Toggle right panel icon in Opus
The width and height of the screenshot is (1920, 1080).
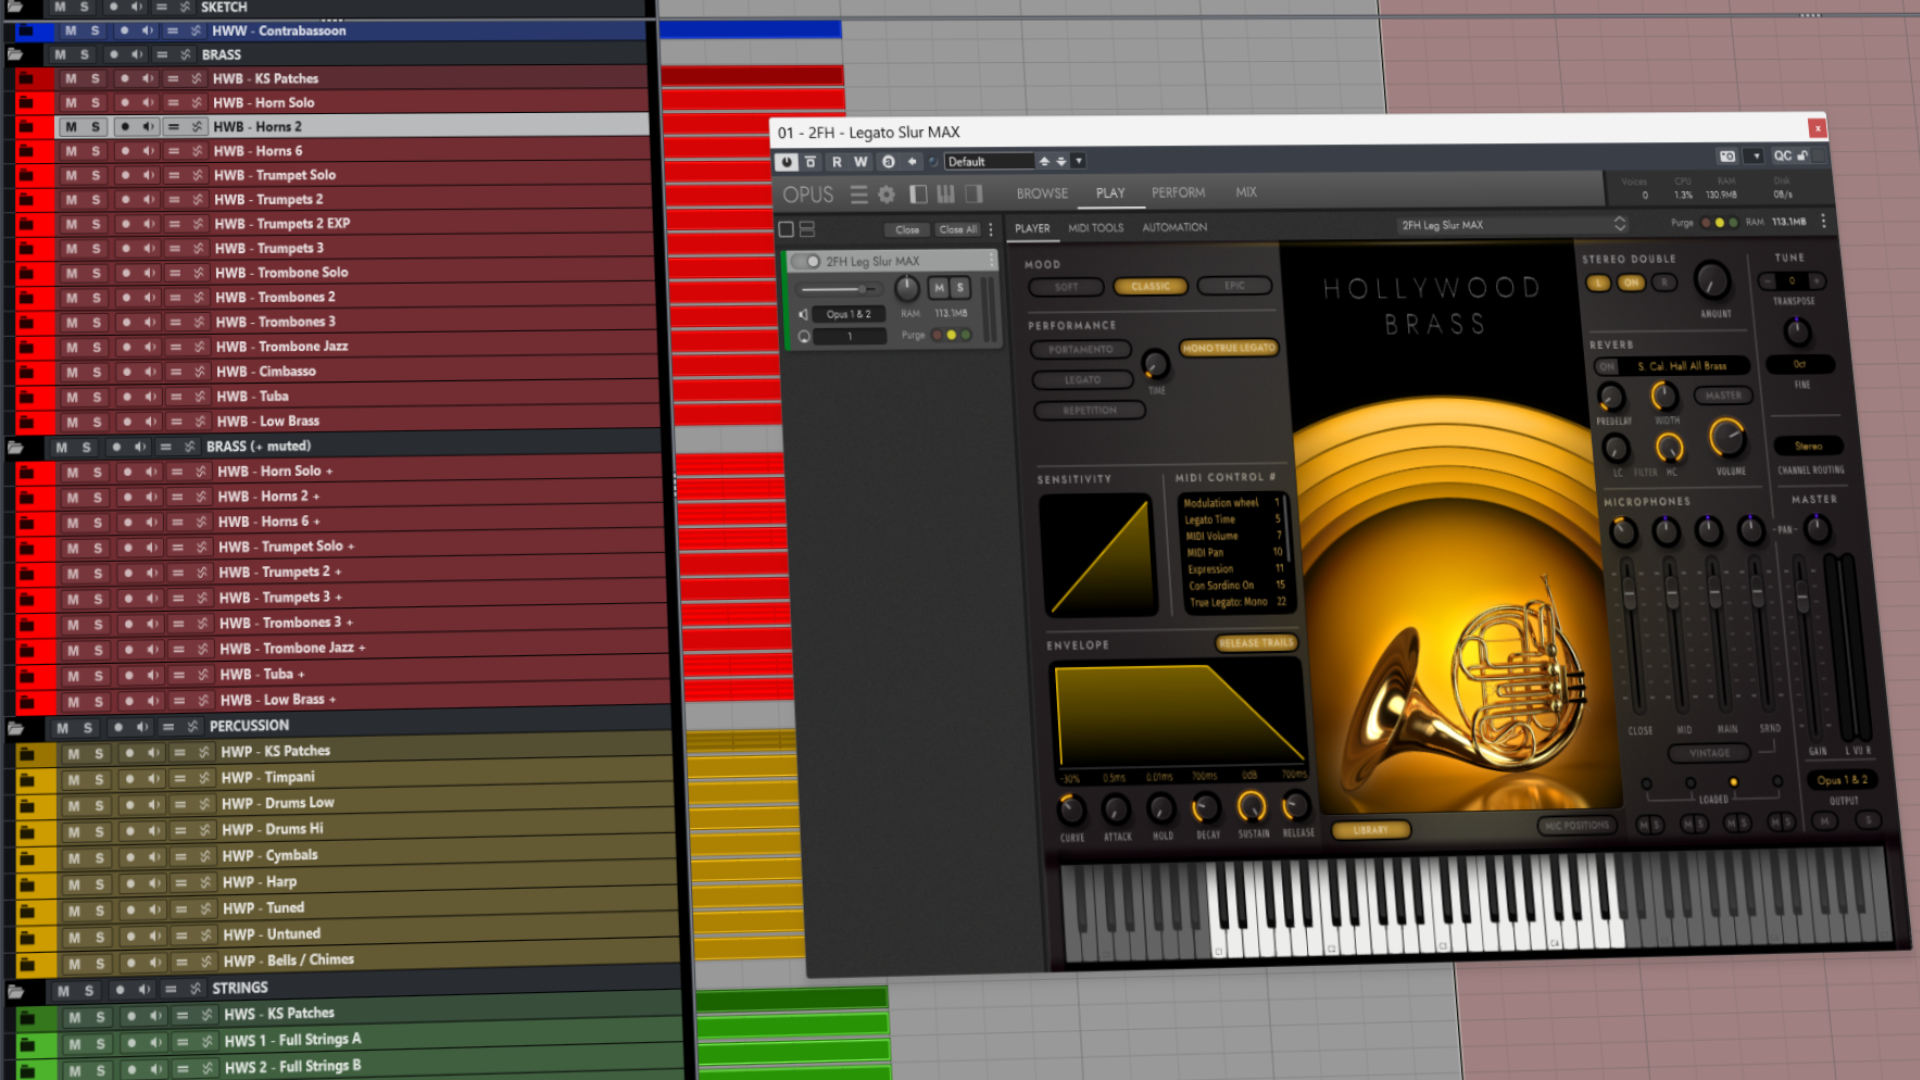(973, 194)
